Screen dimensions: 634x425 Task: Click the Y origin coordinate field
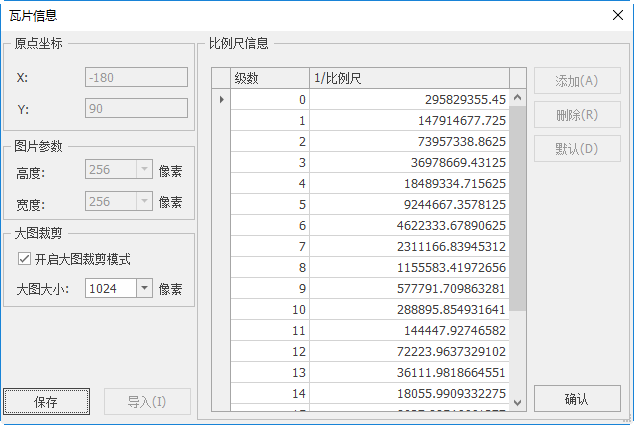pos(136,109)
